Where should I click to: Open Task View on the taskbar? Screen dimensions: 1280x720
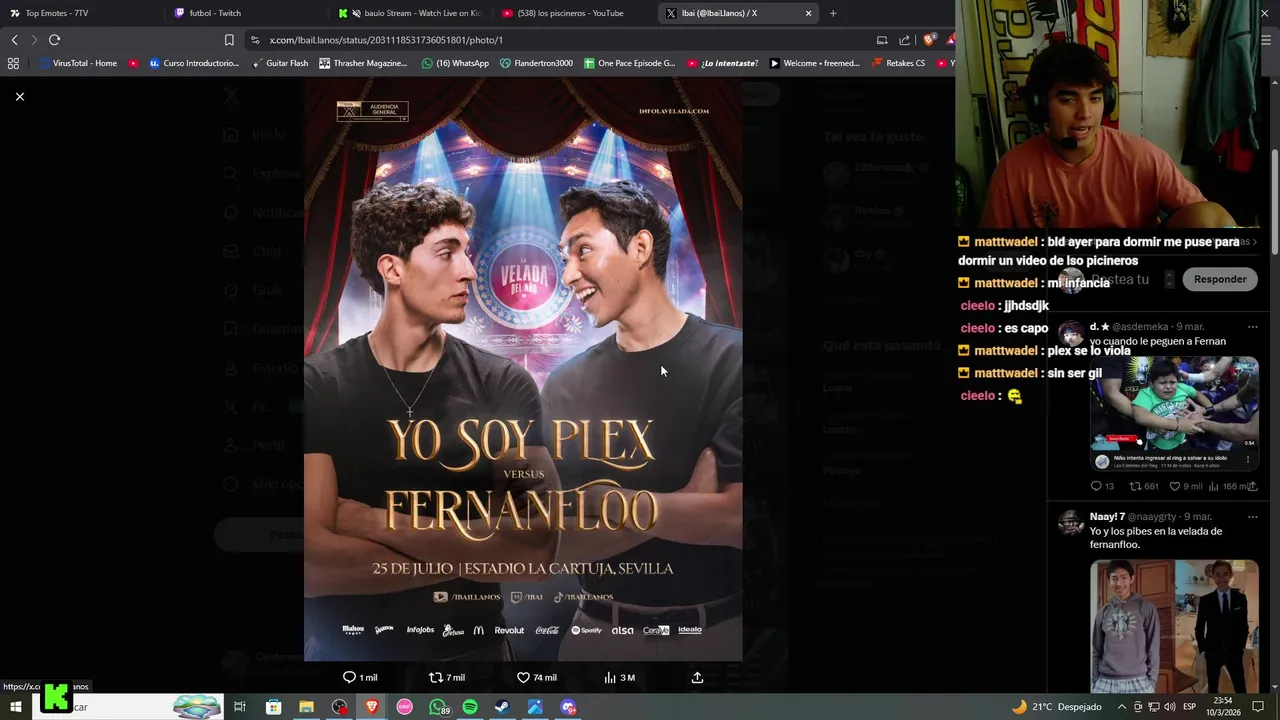pos(240,707)
